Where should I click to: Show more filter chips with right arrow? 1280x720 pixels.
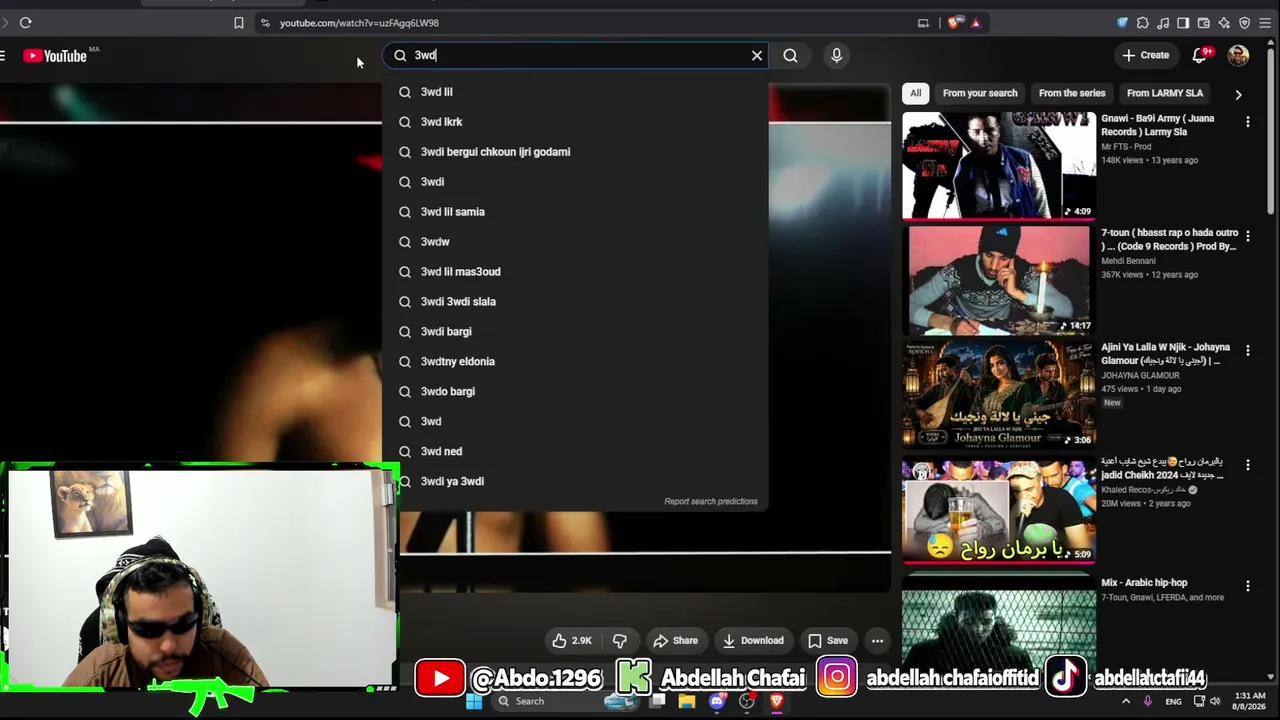(x=1238, y=94)
